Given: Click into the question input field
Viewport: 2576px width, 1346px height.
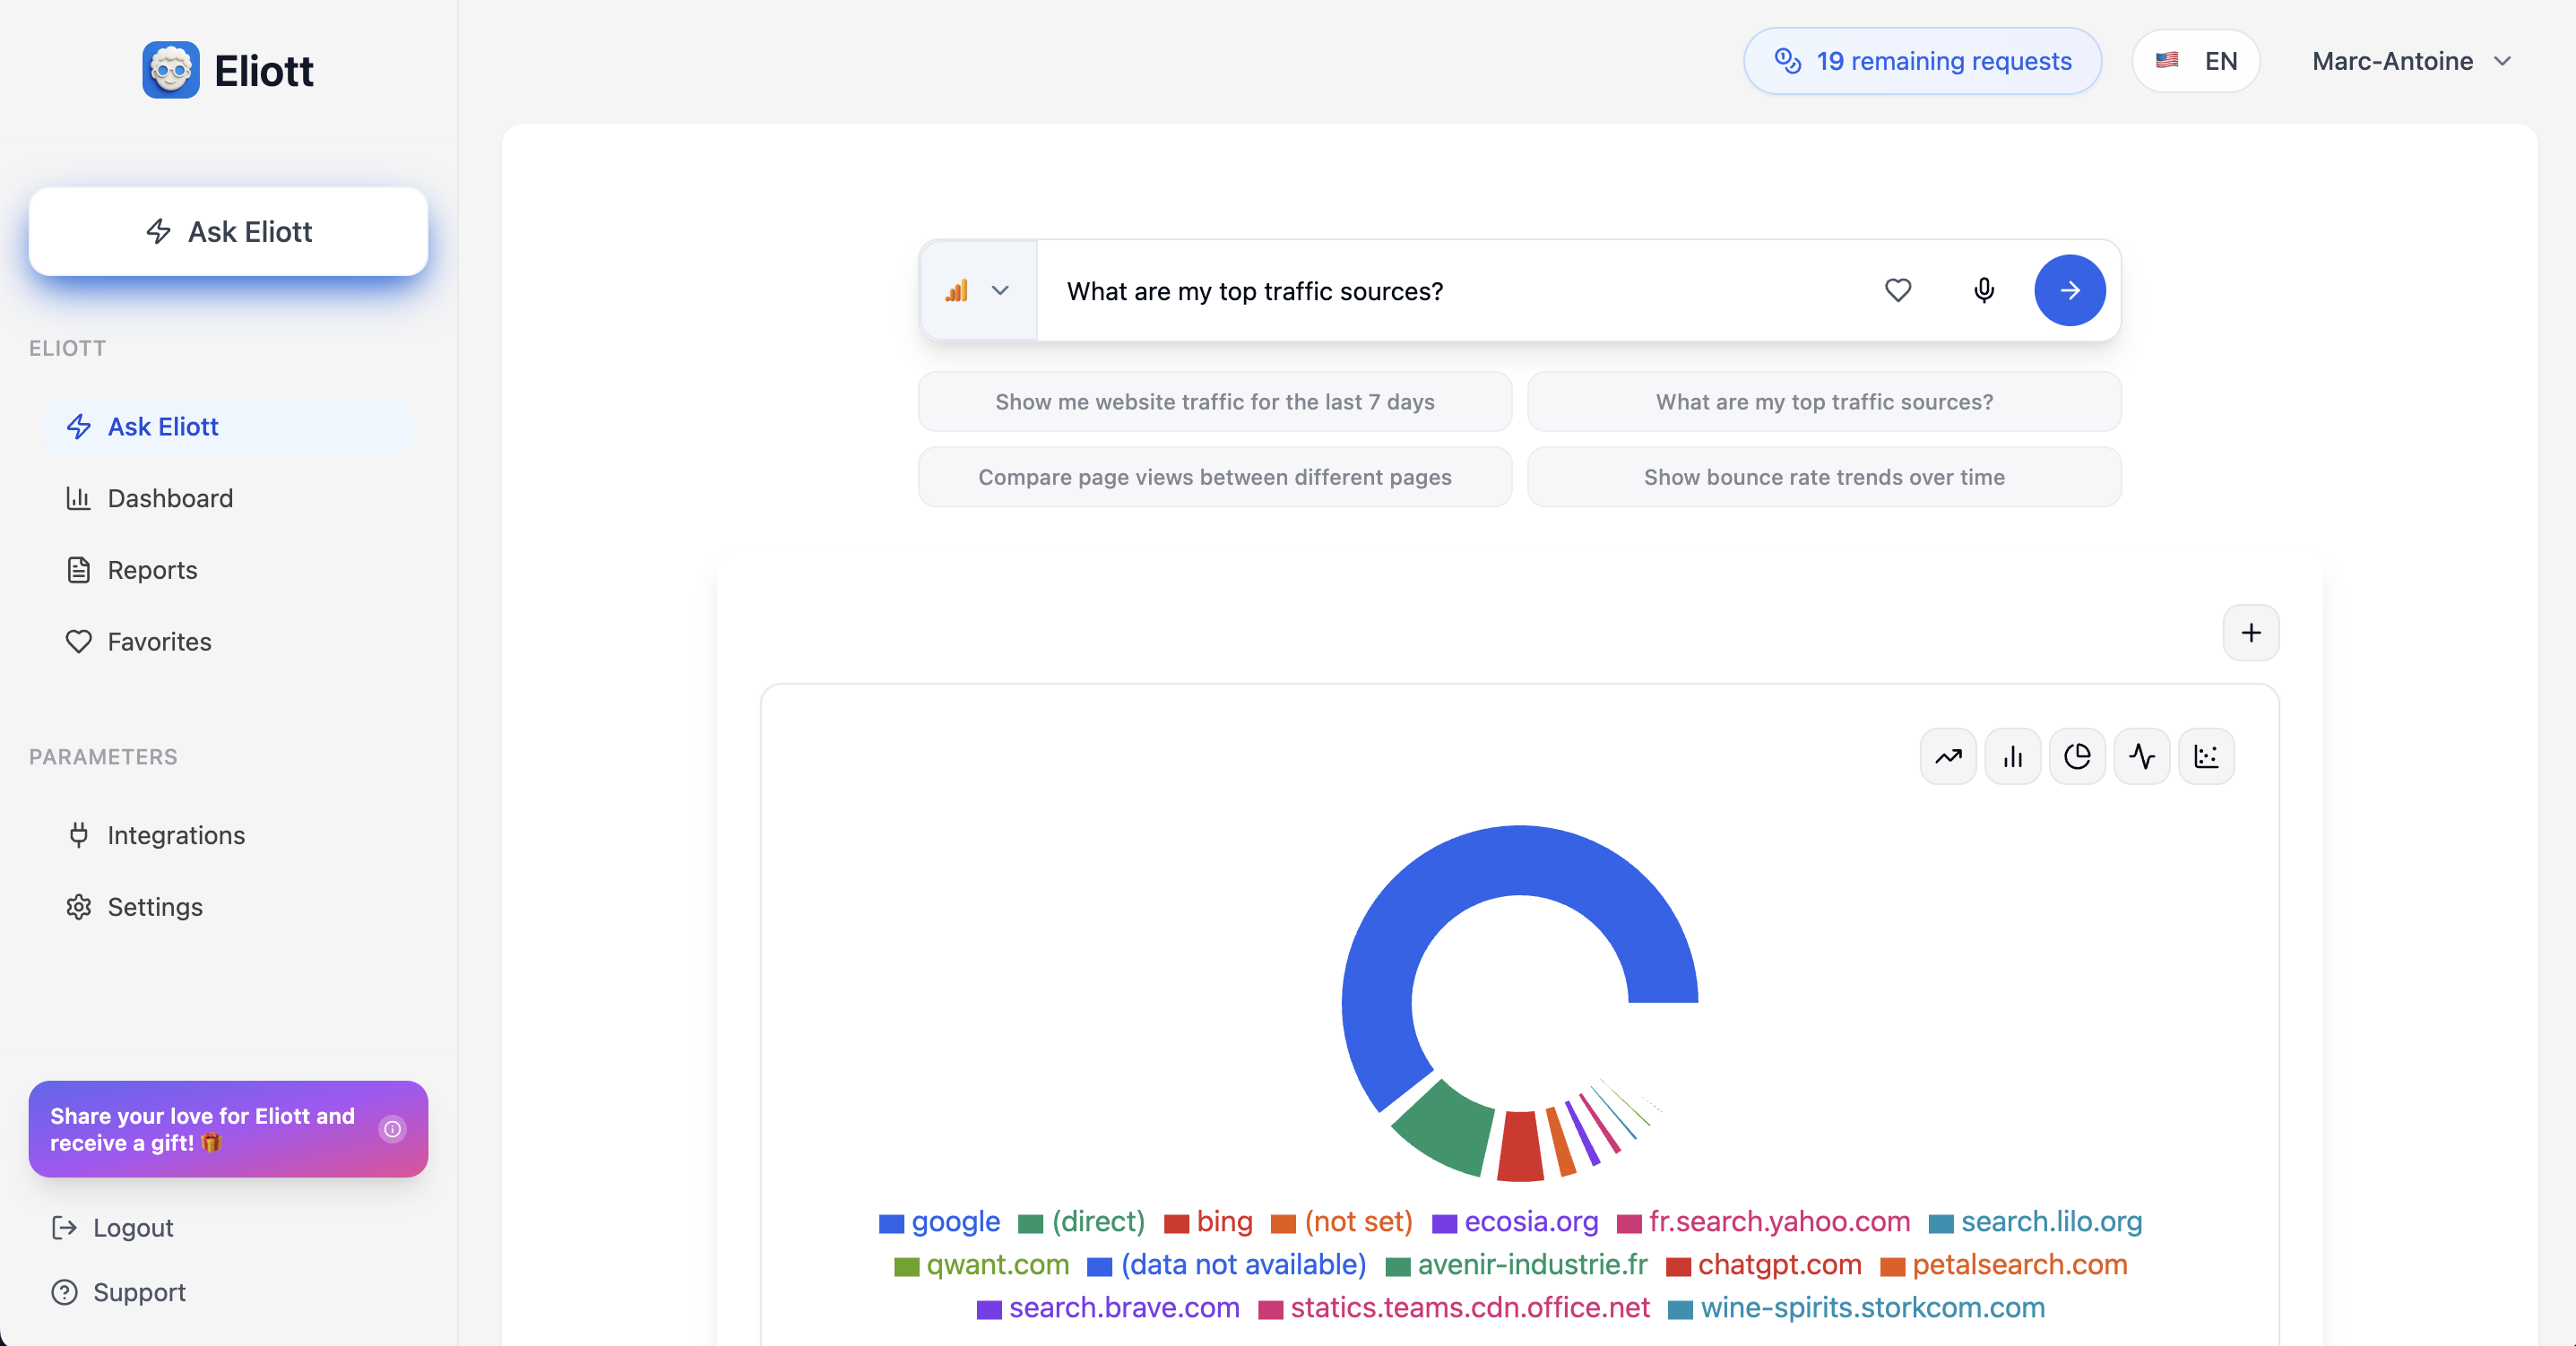Looking at the screenshot, I should [1450, 290].
